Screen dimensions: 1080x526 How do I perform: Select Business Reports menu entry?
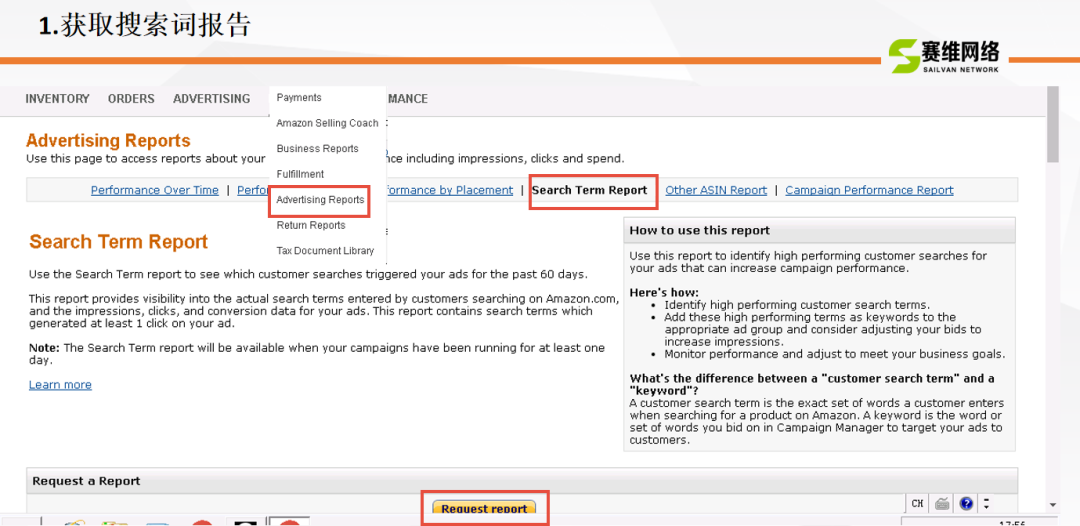[318, 149]
